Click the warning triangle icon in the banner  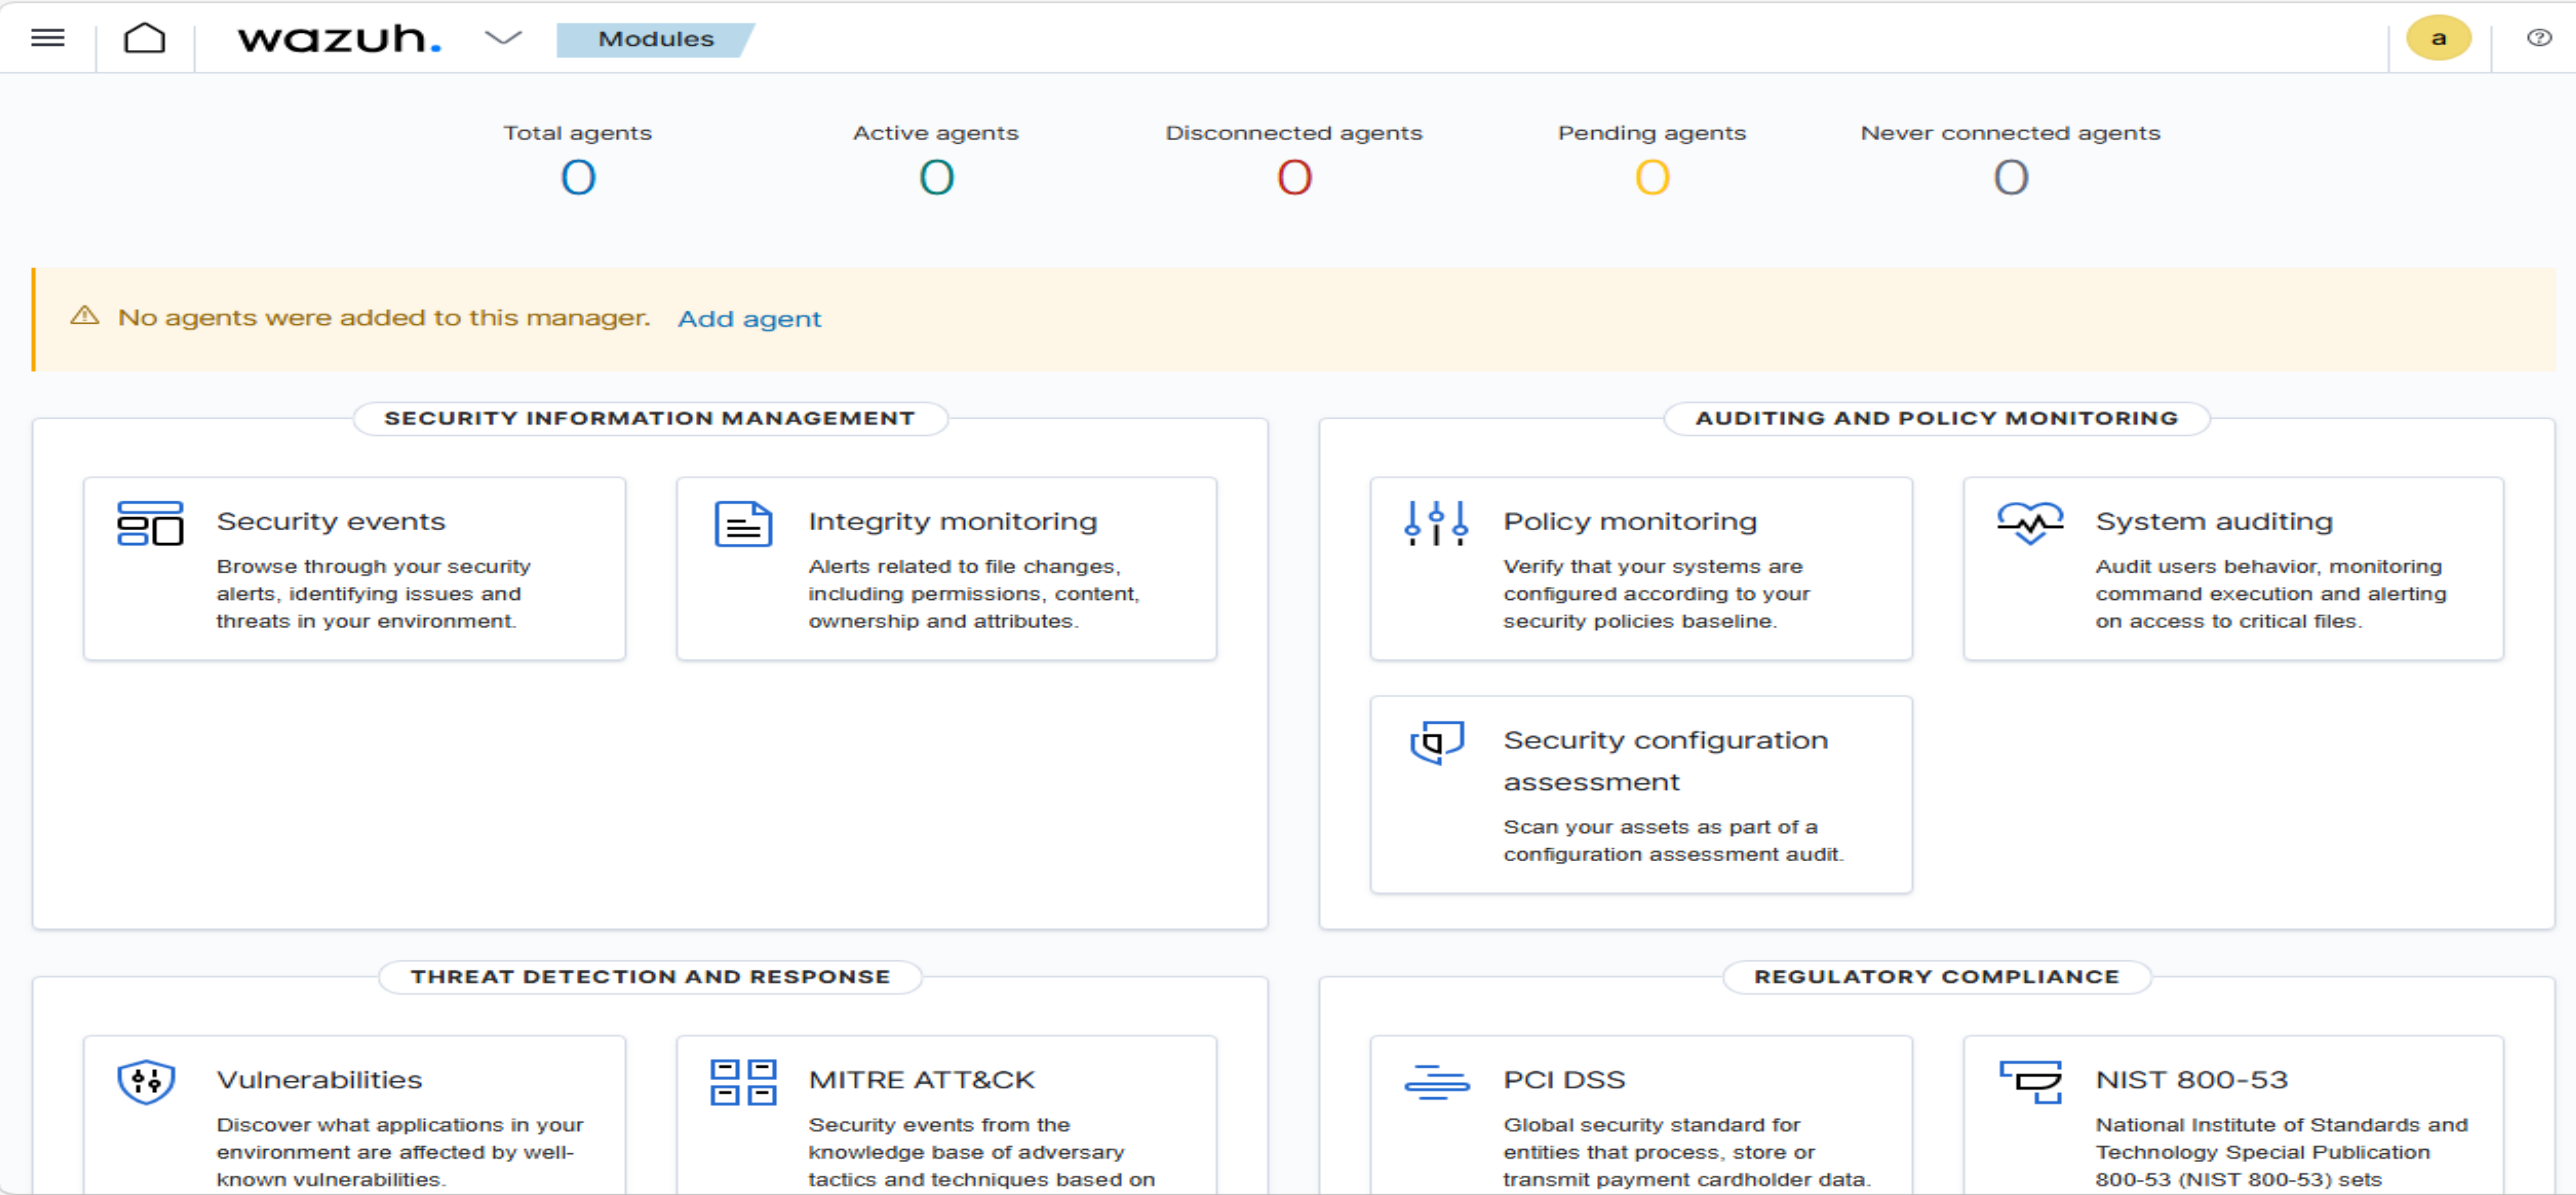coord(85,316)
